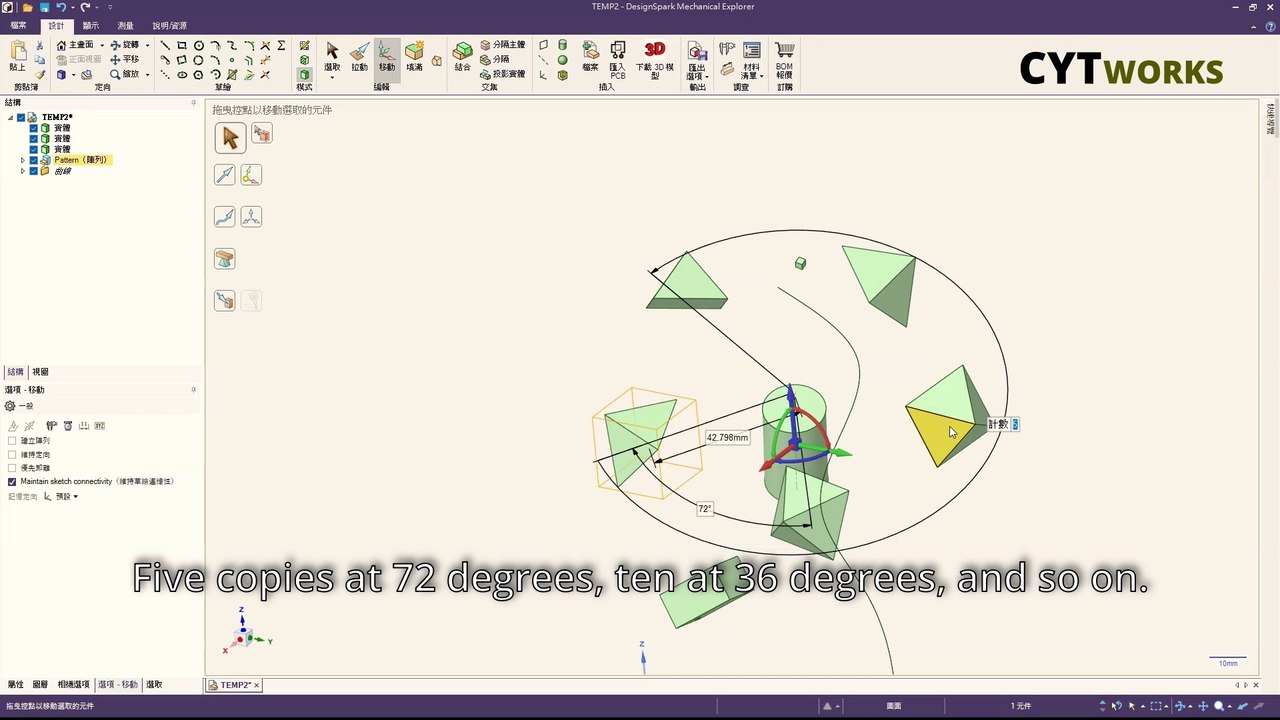Open the 旋轉 dropdown arrow
The height and width of the screenshot is (720, 1280).
coord(147,45)
